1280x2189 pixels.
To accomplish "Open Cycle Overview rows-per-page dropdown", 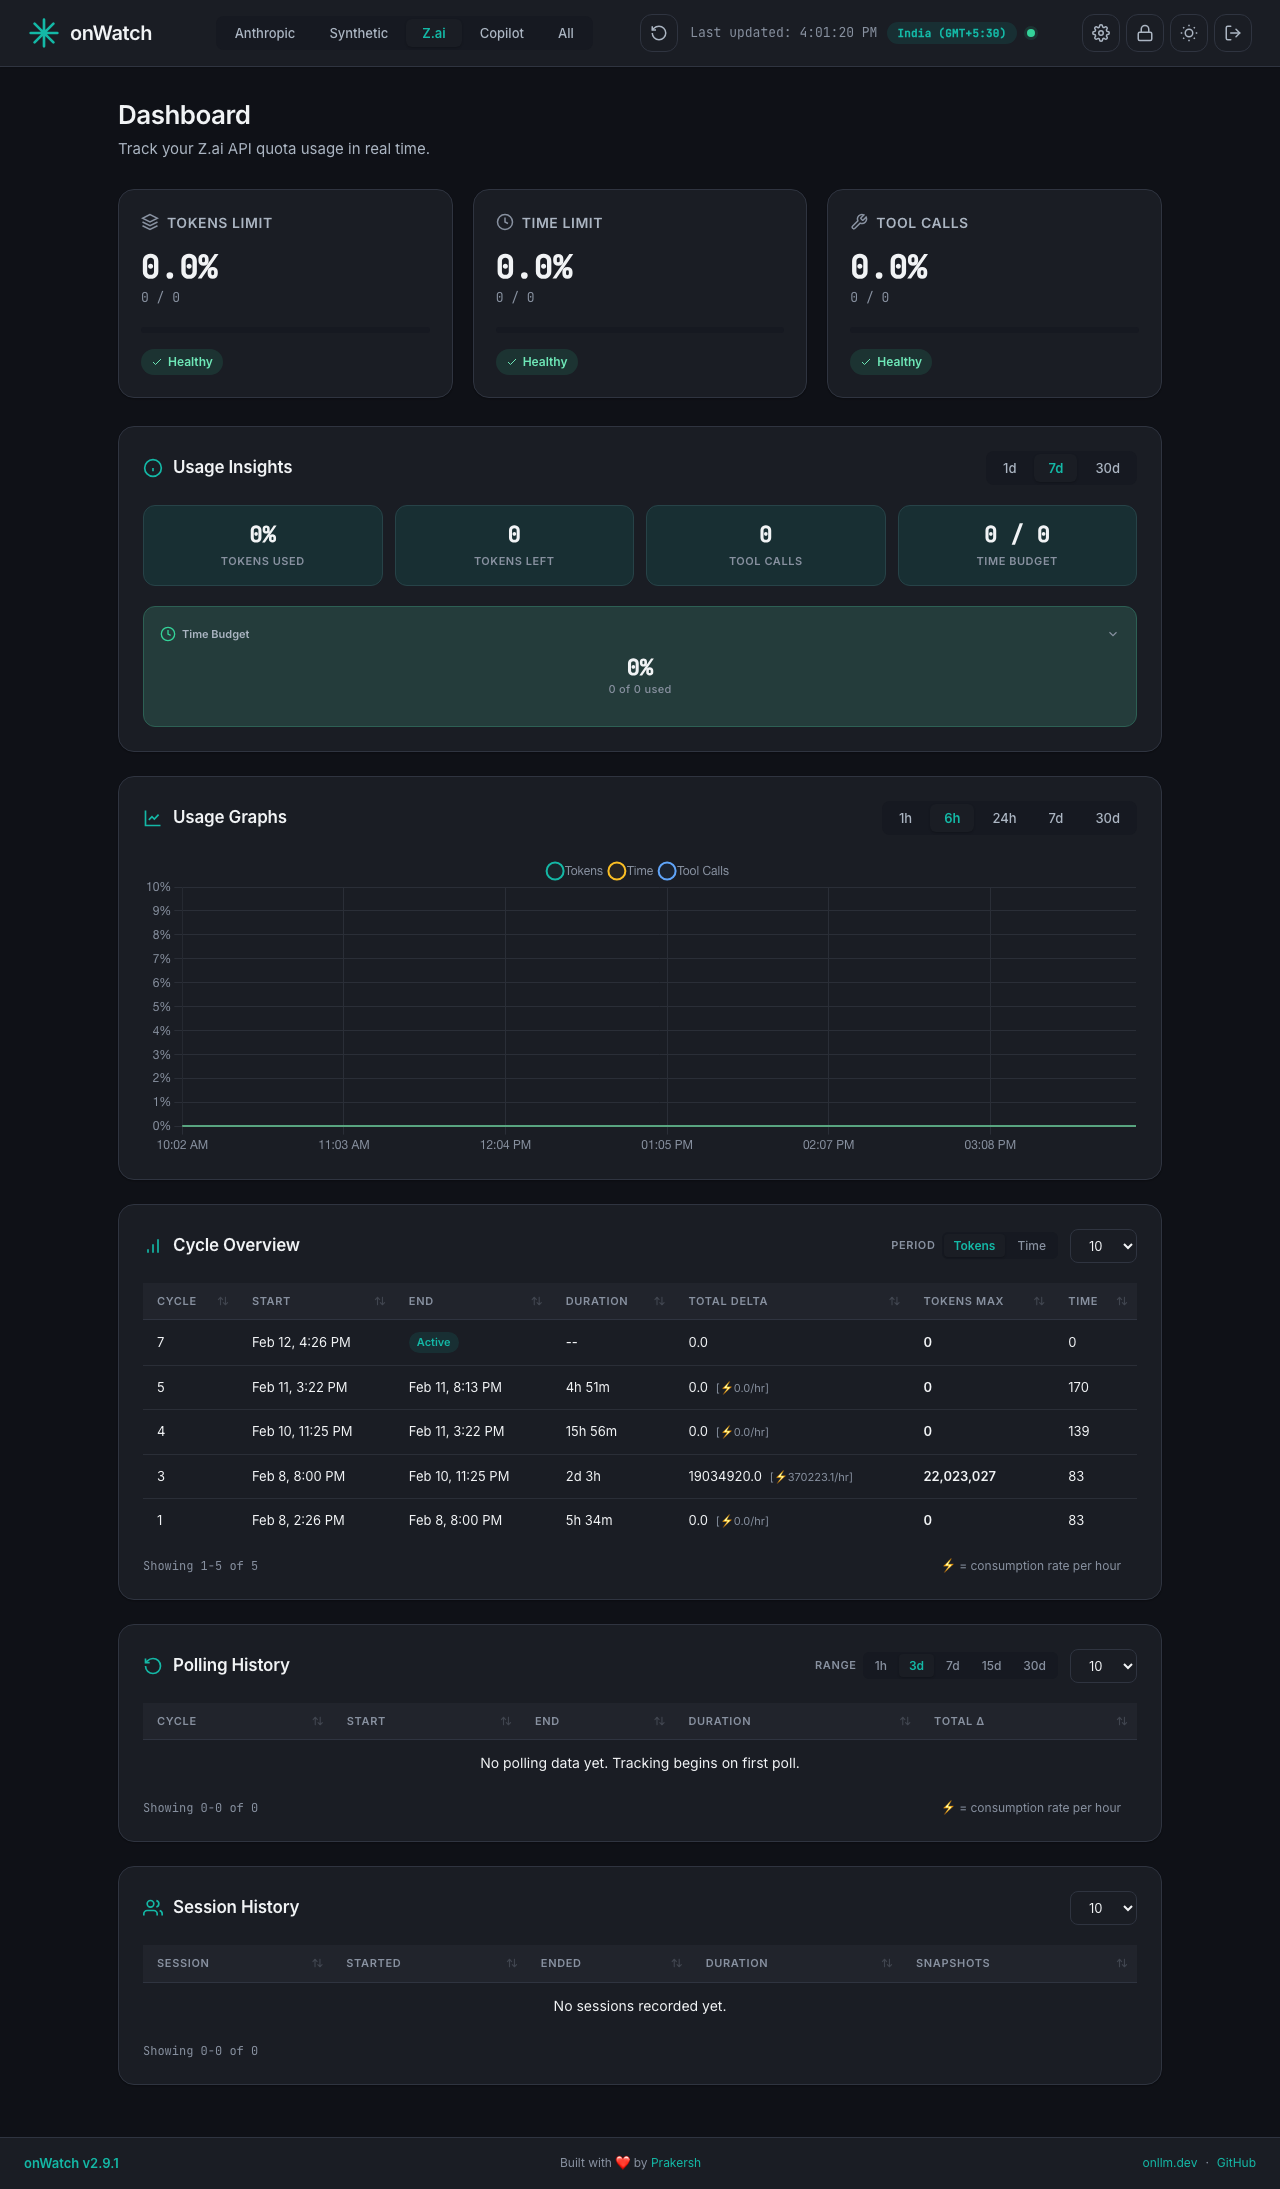I will tap(1104, 1246).
